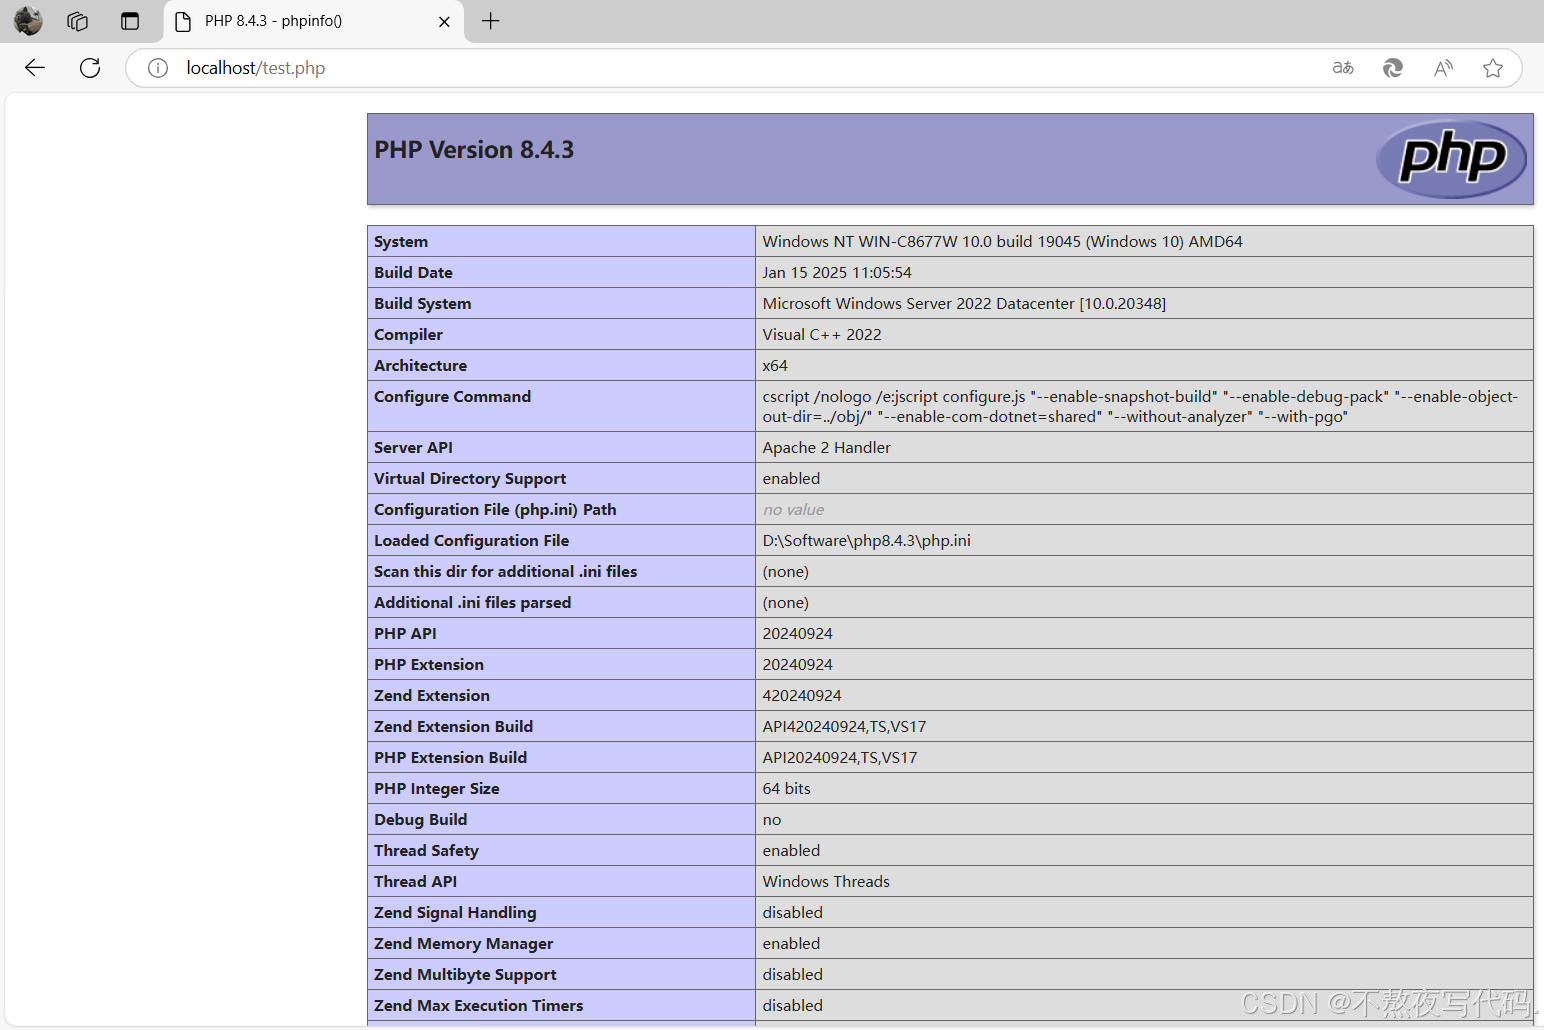1544x1030 pixels.
Task: Open the tab actions menu
Action: click(x=77, y=20)
